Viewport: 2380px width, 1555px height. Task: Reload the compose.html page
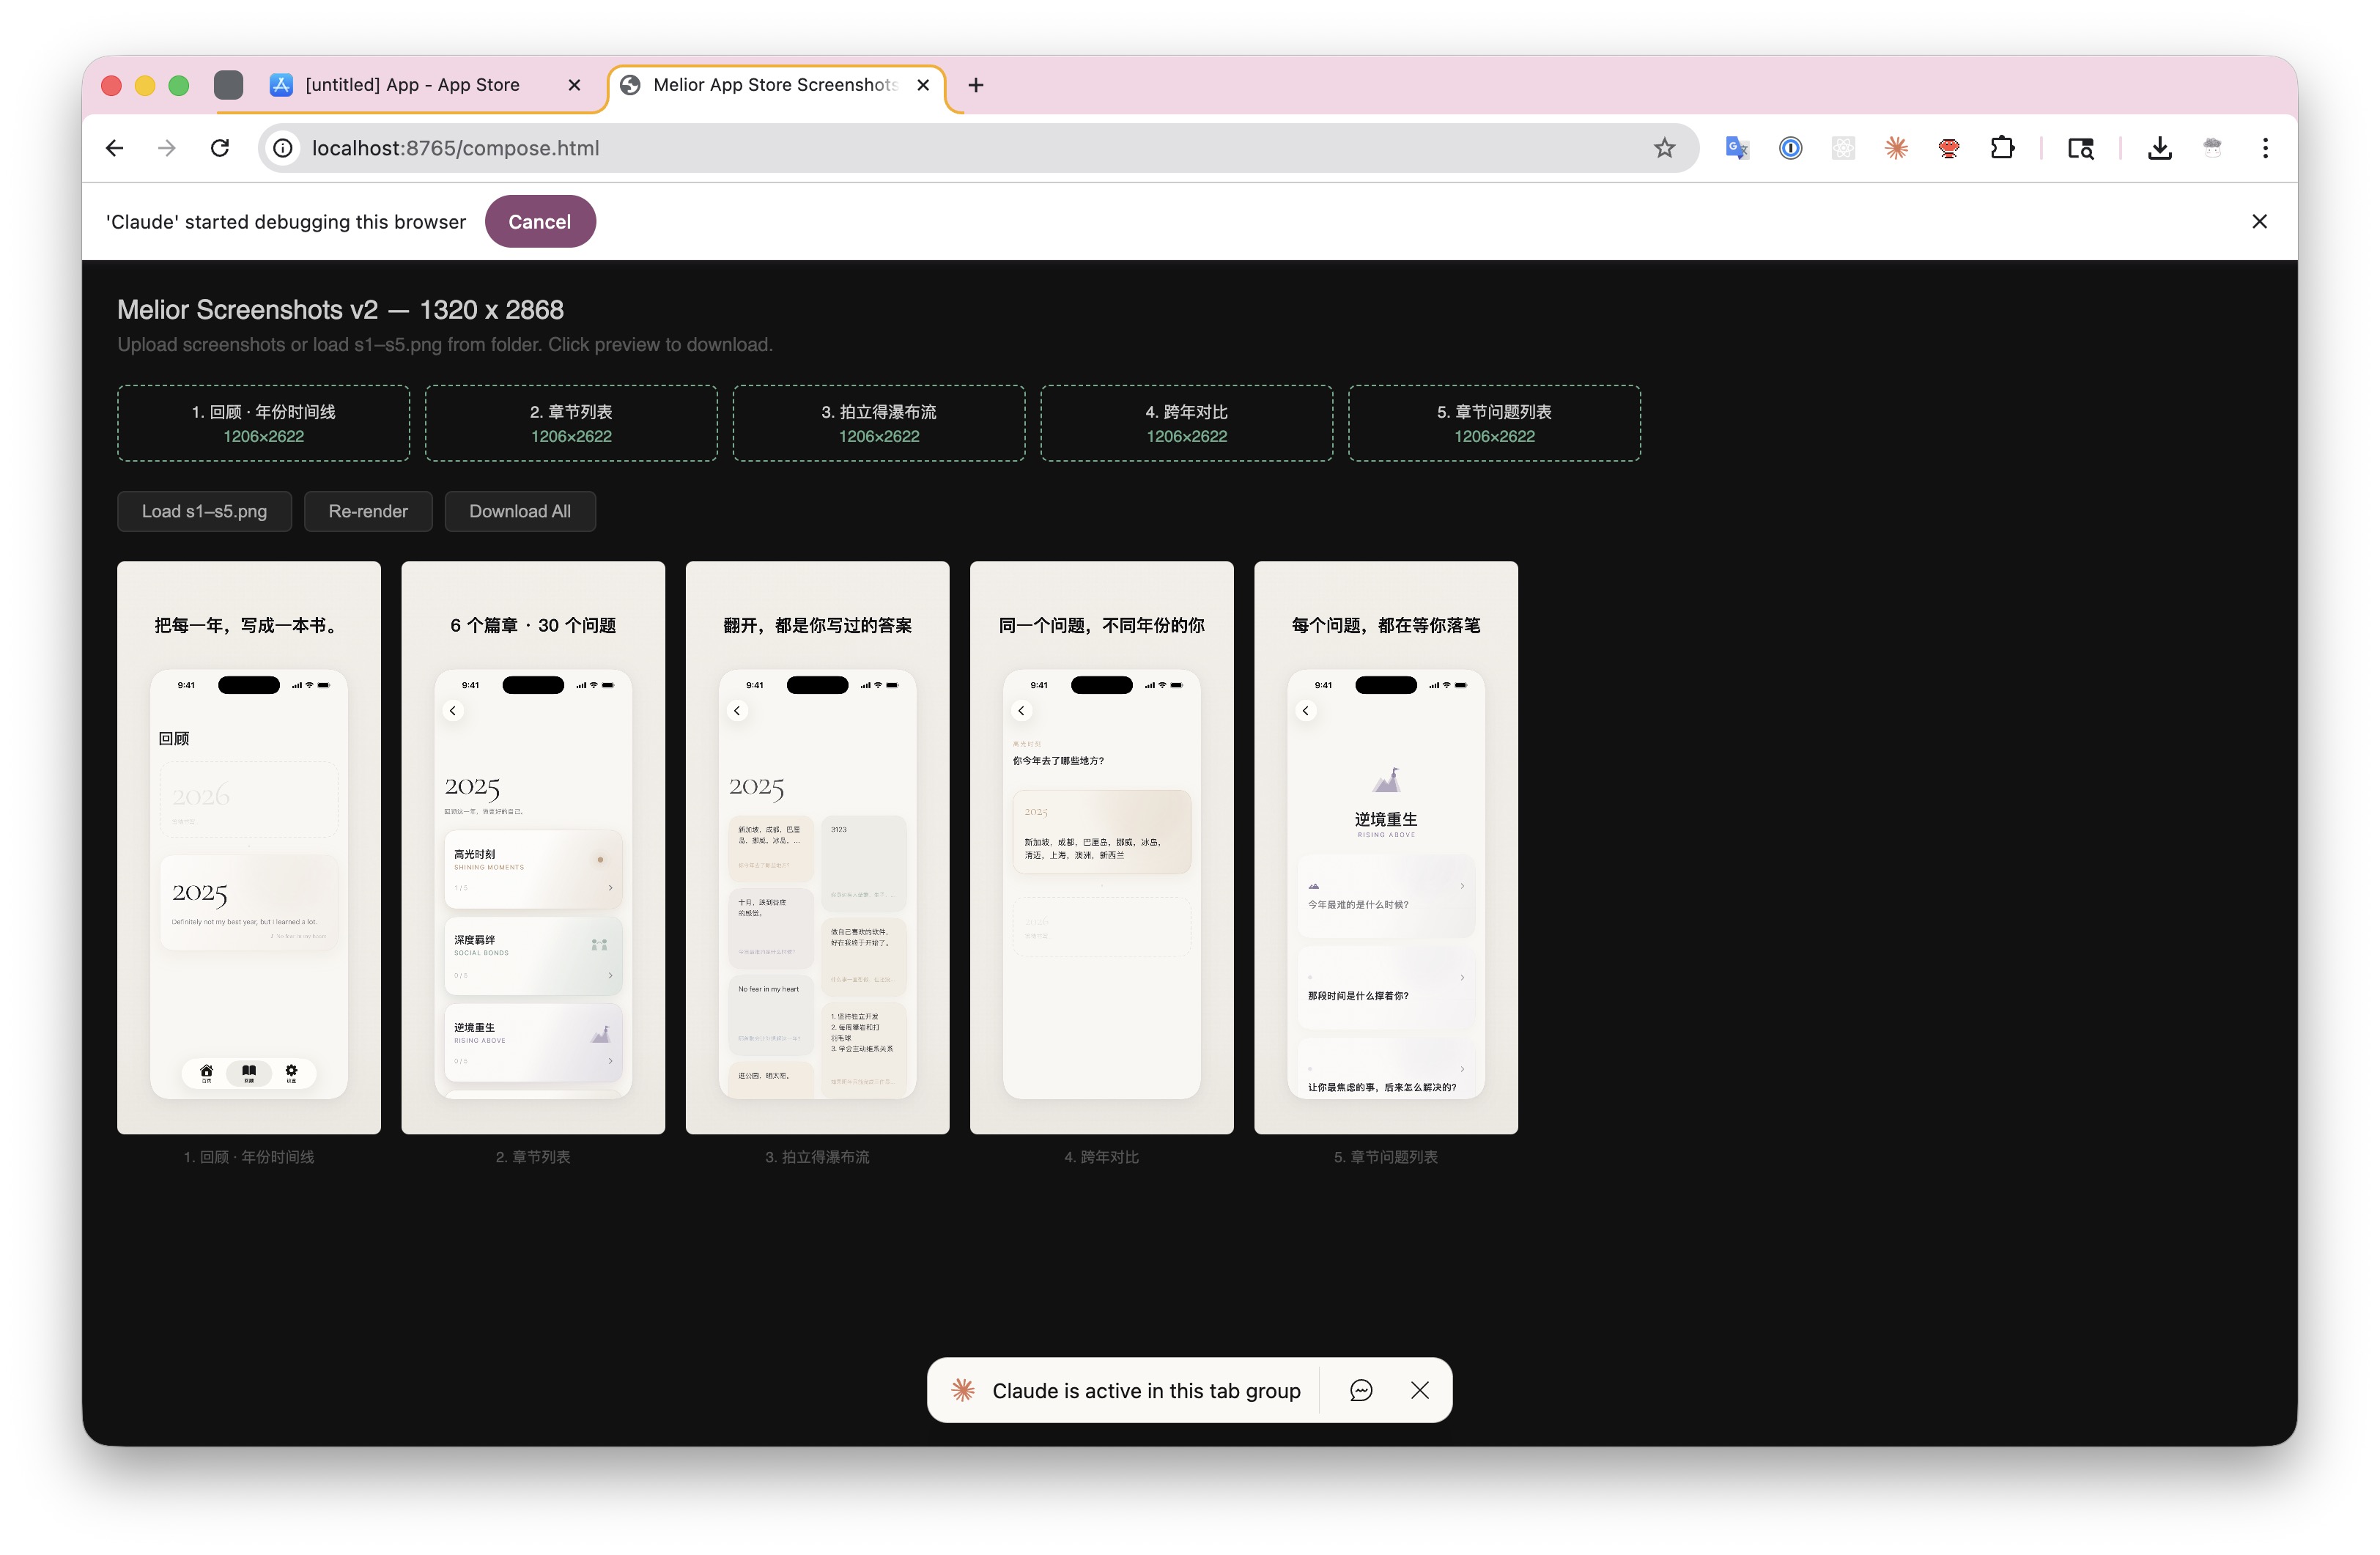pyautogui.click(x=220, y=148)
